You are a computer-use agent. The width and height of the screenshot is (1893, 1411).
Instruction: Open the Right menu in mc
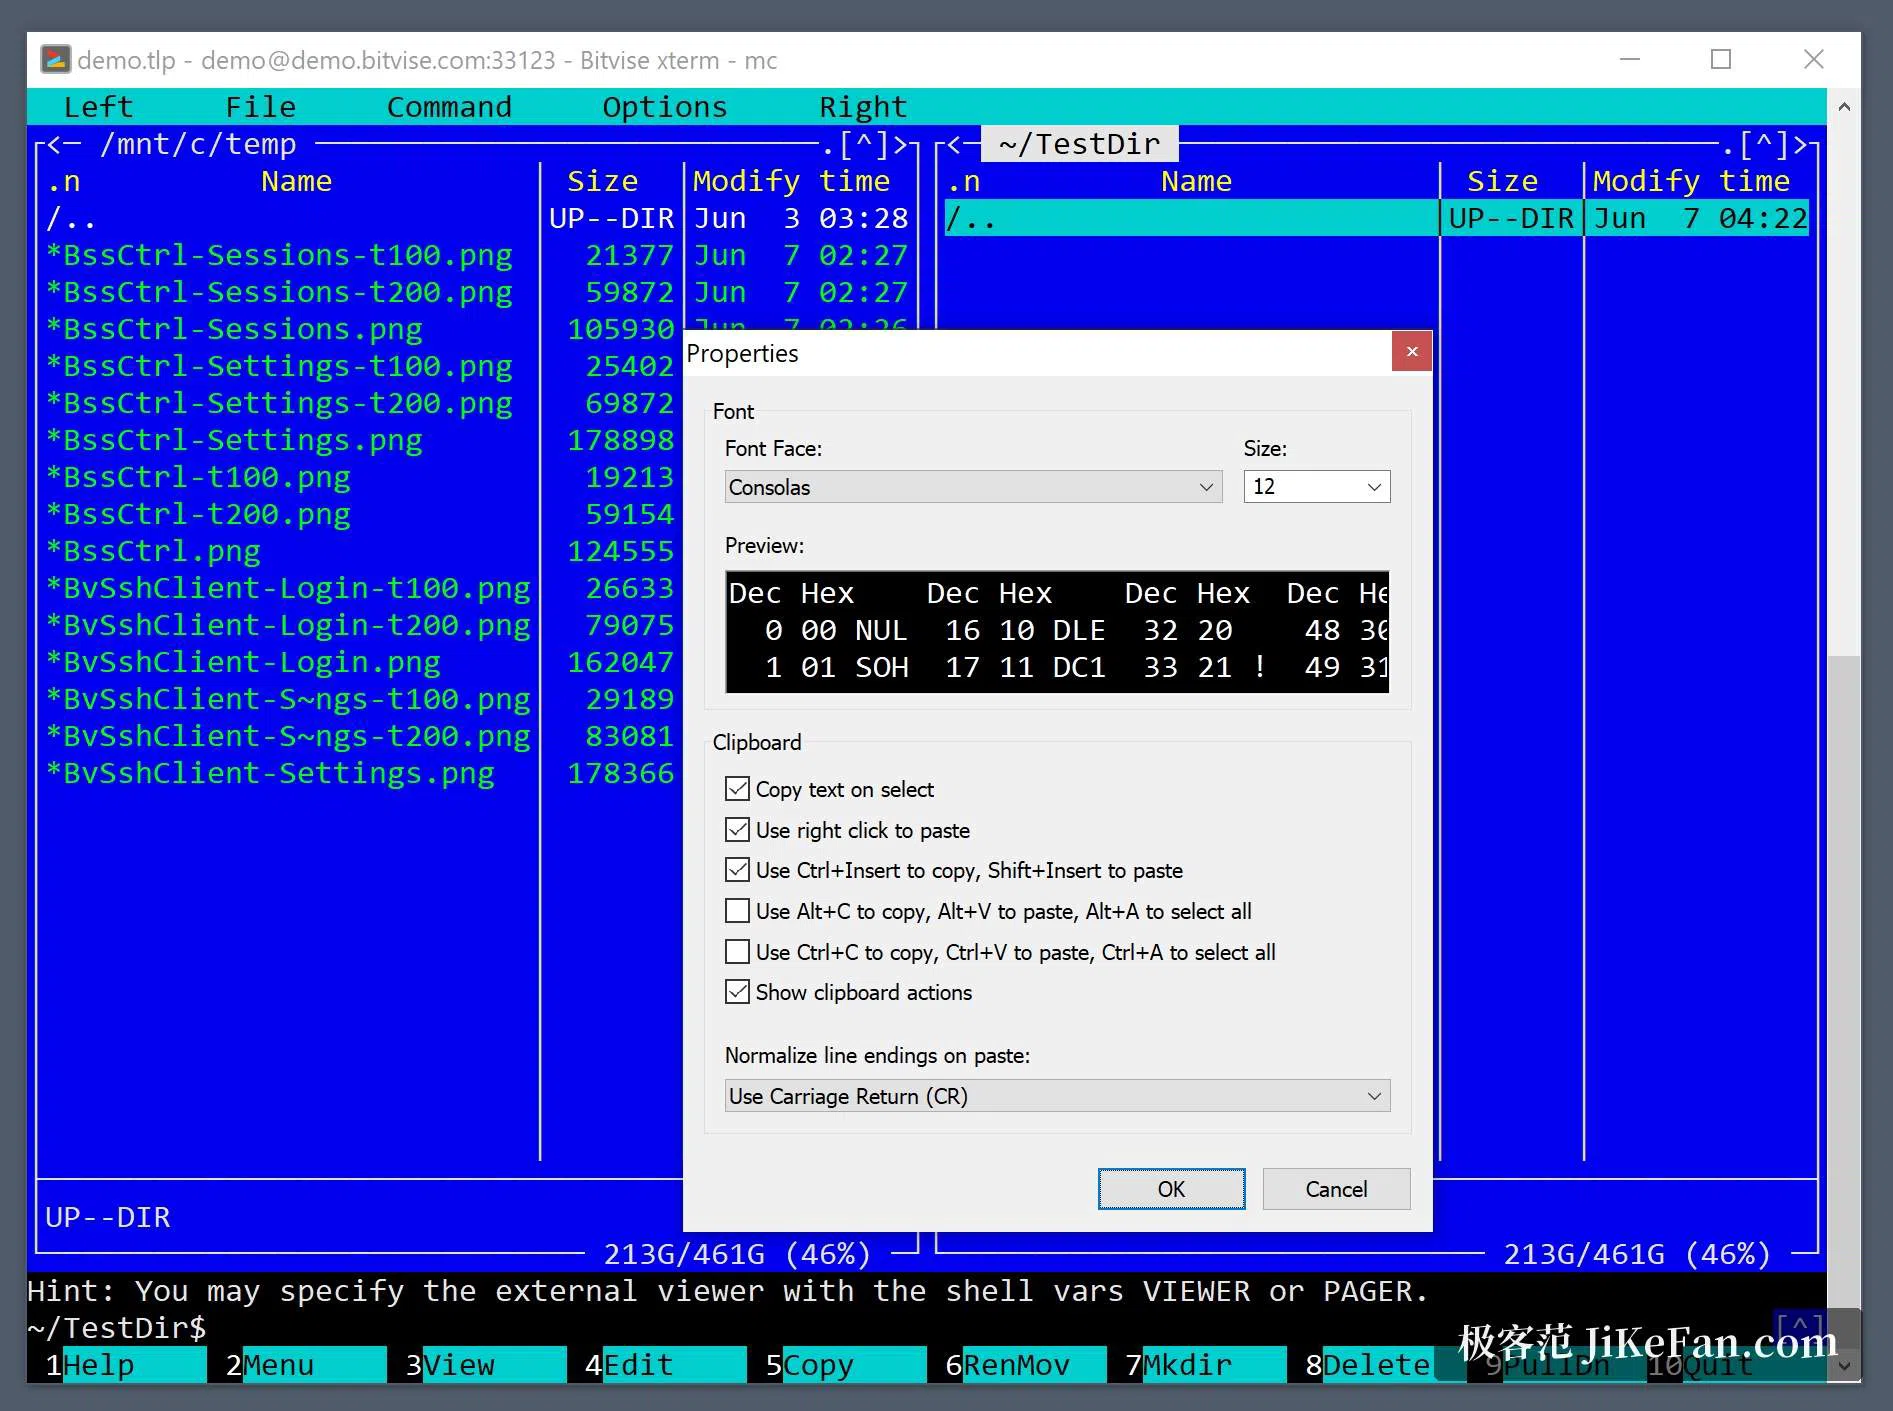[x=863, y=107]
